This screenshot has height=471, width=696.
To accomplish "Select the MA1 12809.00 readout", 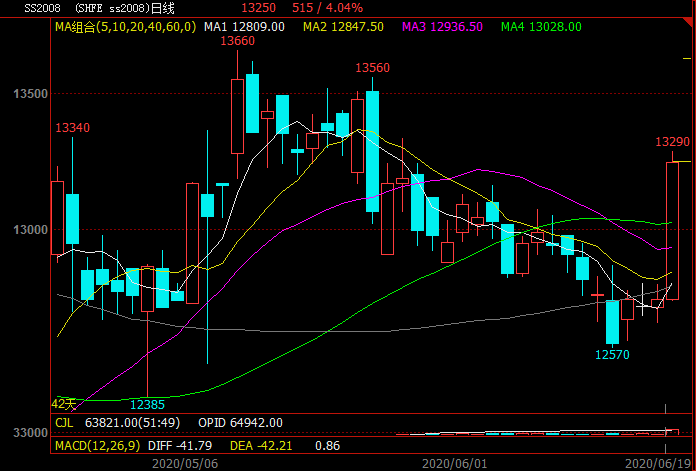I will (x=244, y=27).
